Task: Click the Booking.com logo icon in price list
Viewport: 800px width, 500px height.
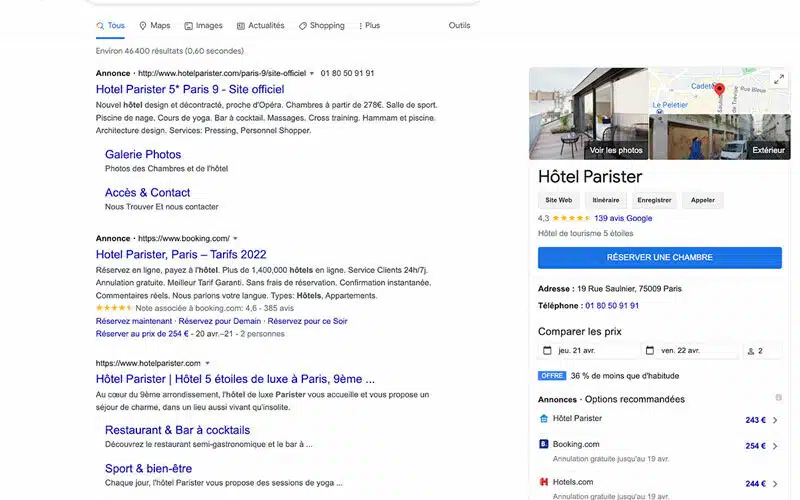Action: click(x=544, y=444)
